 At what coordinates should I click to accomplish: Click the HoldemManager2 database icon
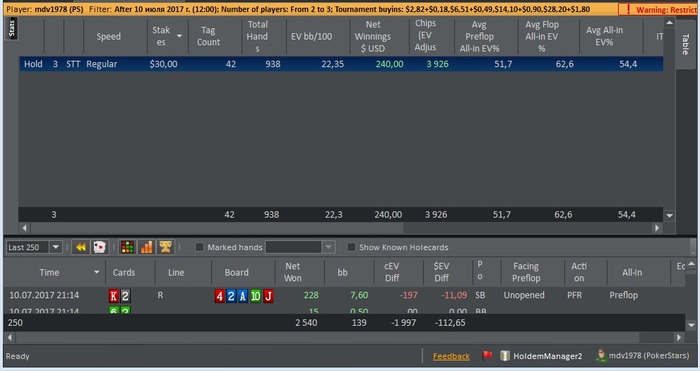tap(504, 356)
